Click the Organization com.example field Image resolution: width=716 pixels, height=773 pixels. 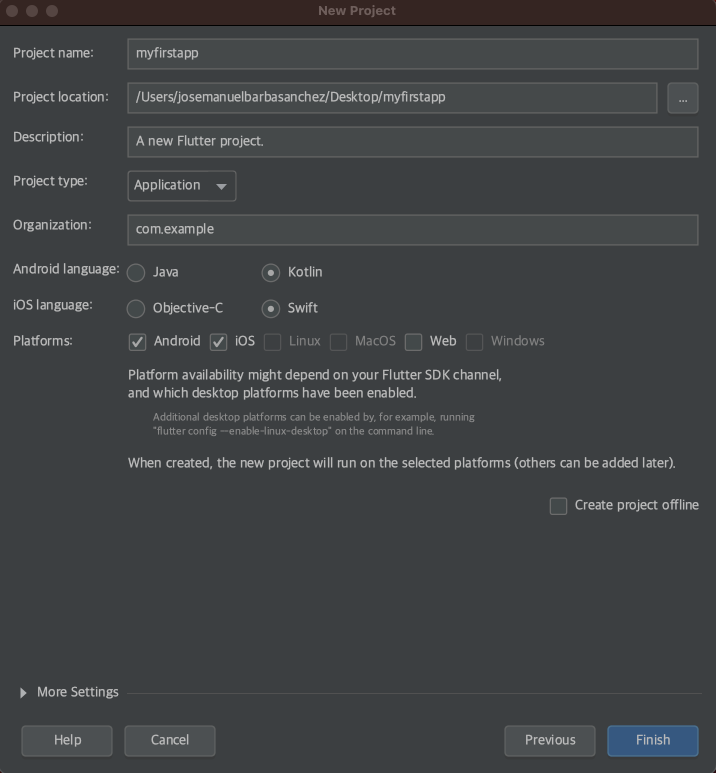413,230
